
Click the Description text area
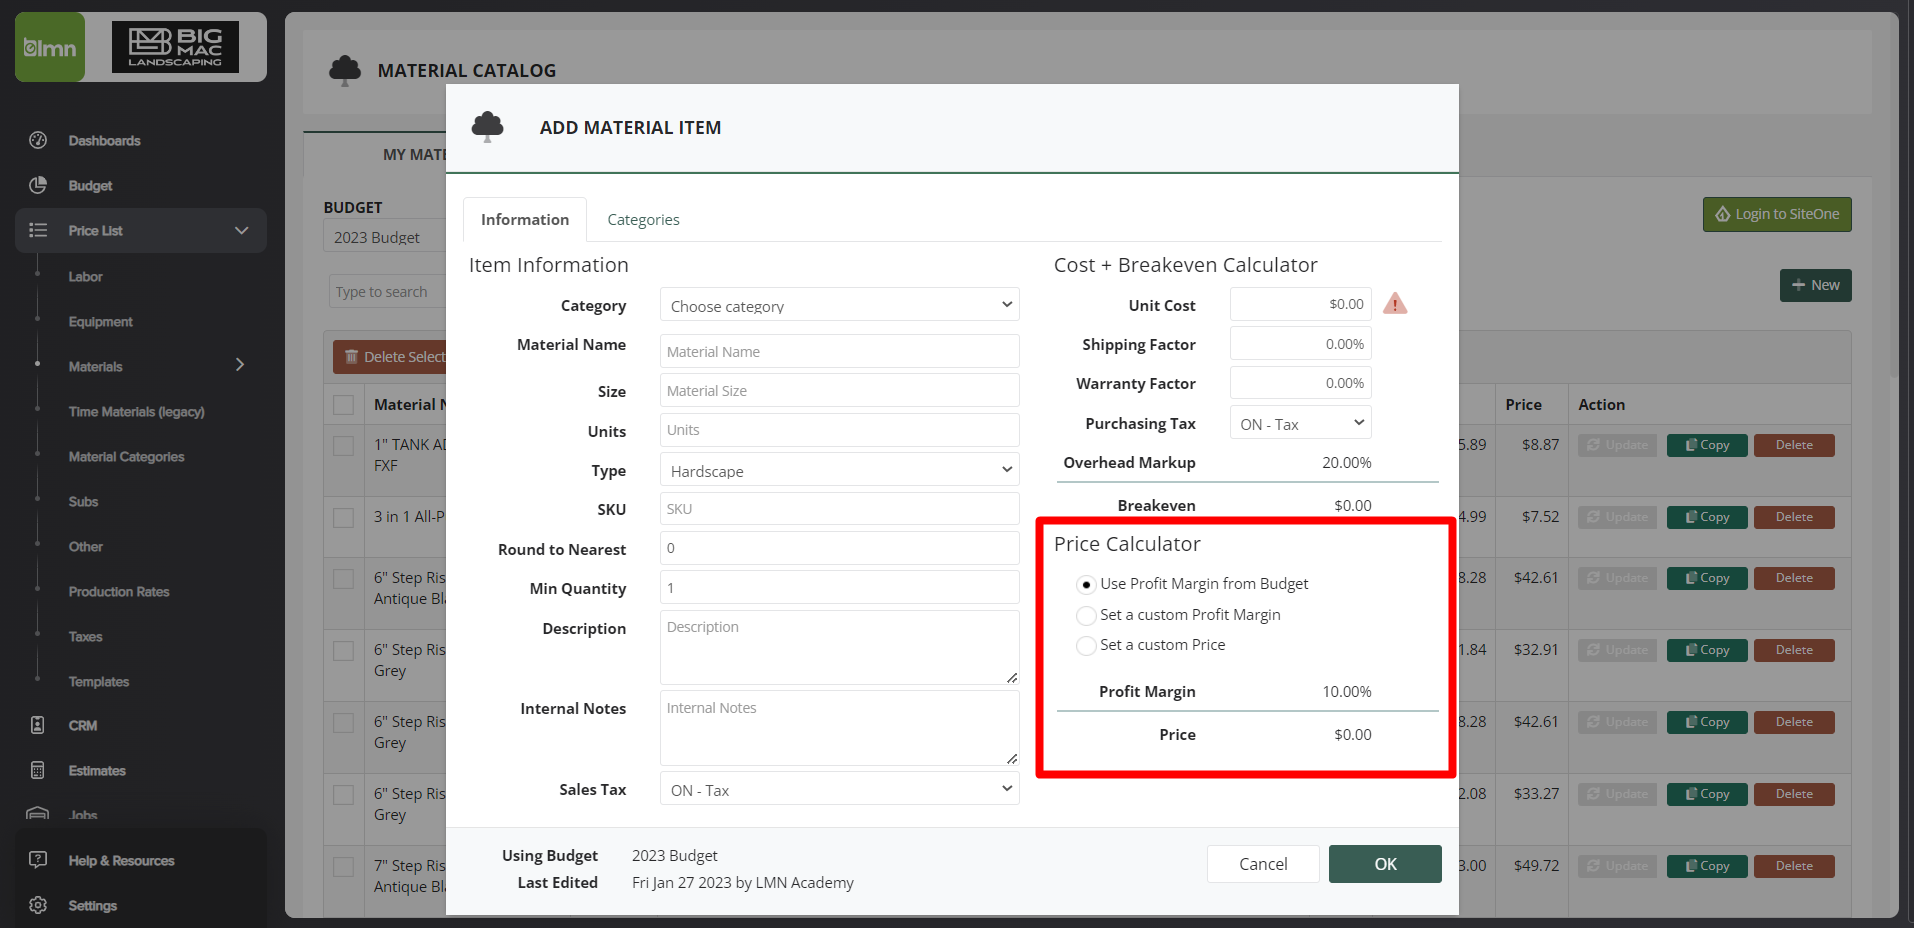(839, 647)
